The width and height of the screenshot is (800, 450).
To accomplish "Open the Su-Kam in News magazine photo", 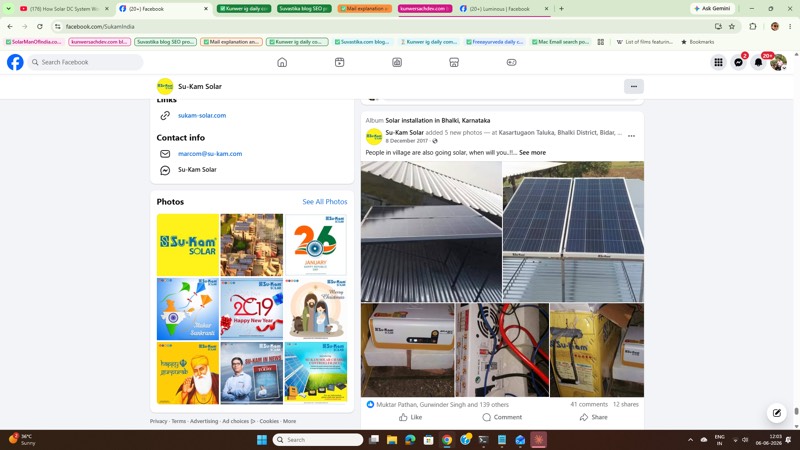I will point(252,373).
